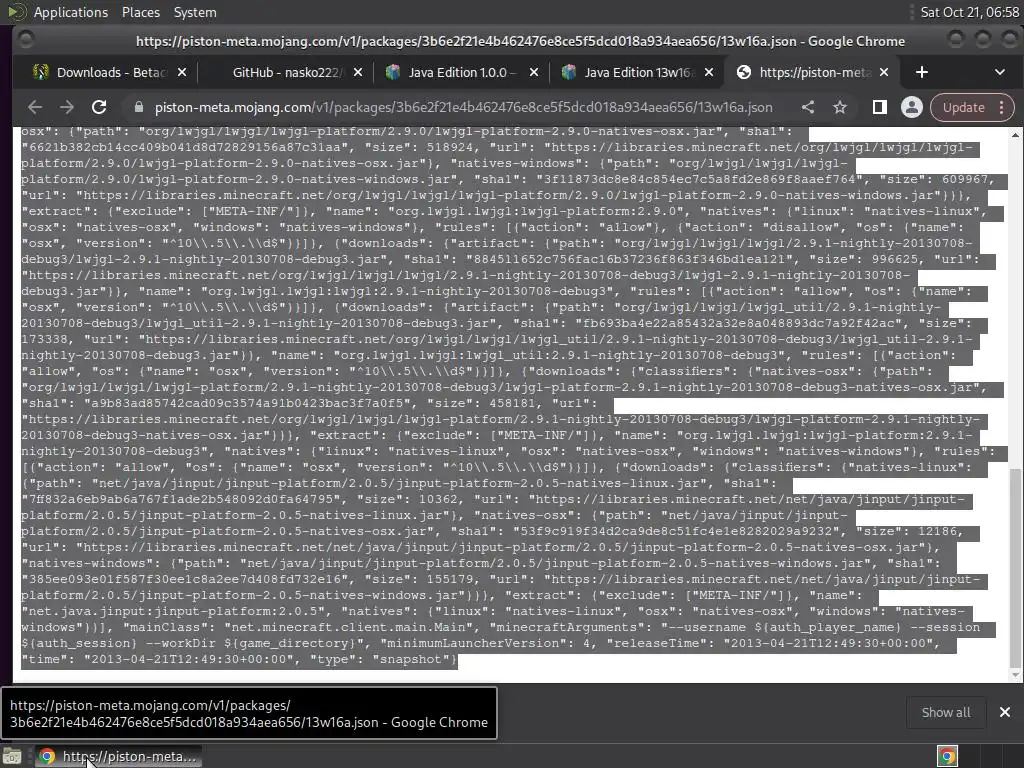
Task: Open the Places menu
Action: click(140, 12)
